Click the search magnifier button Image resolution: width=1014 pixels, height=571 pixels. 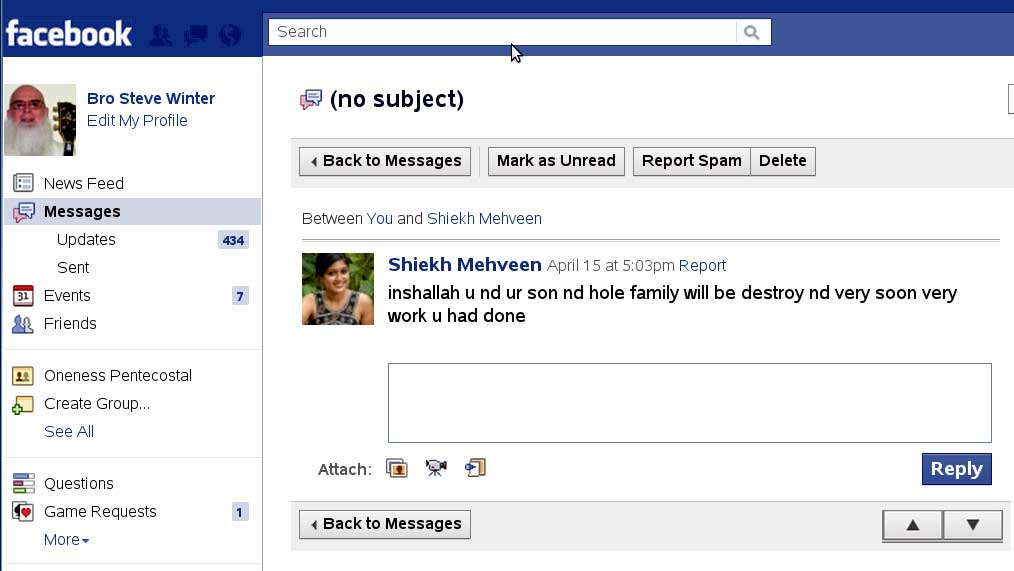[752, 32]
